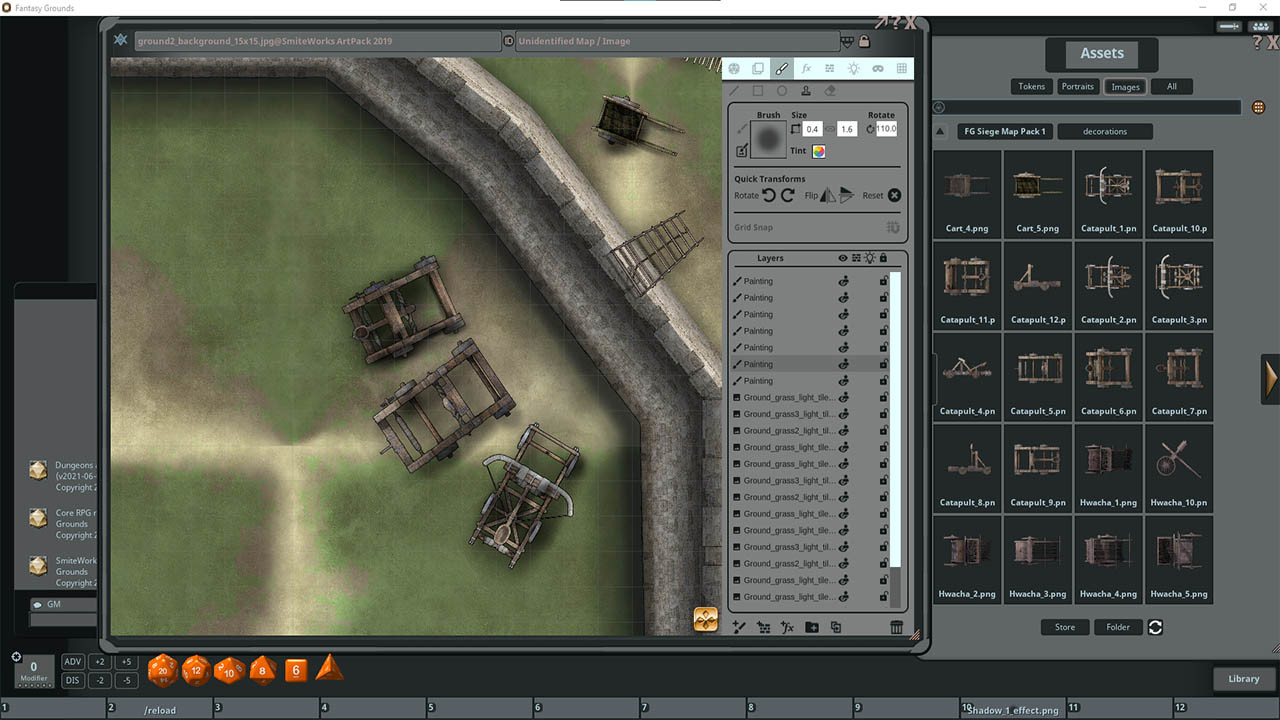Click the orange pan control on the map
Image resolution: width=1280 pixels, height=720 pixels.
point(706,620)
